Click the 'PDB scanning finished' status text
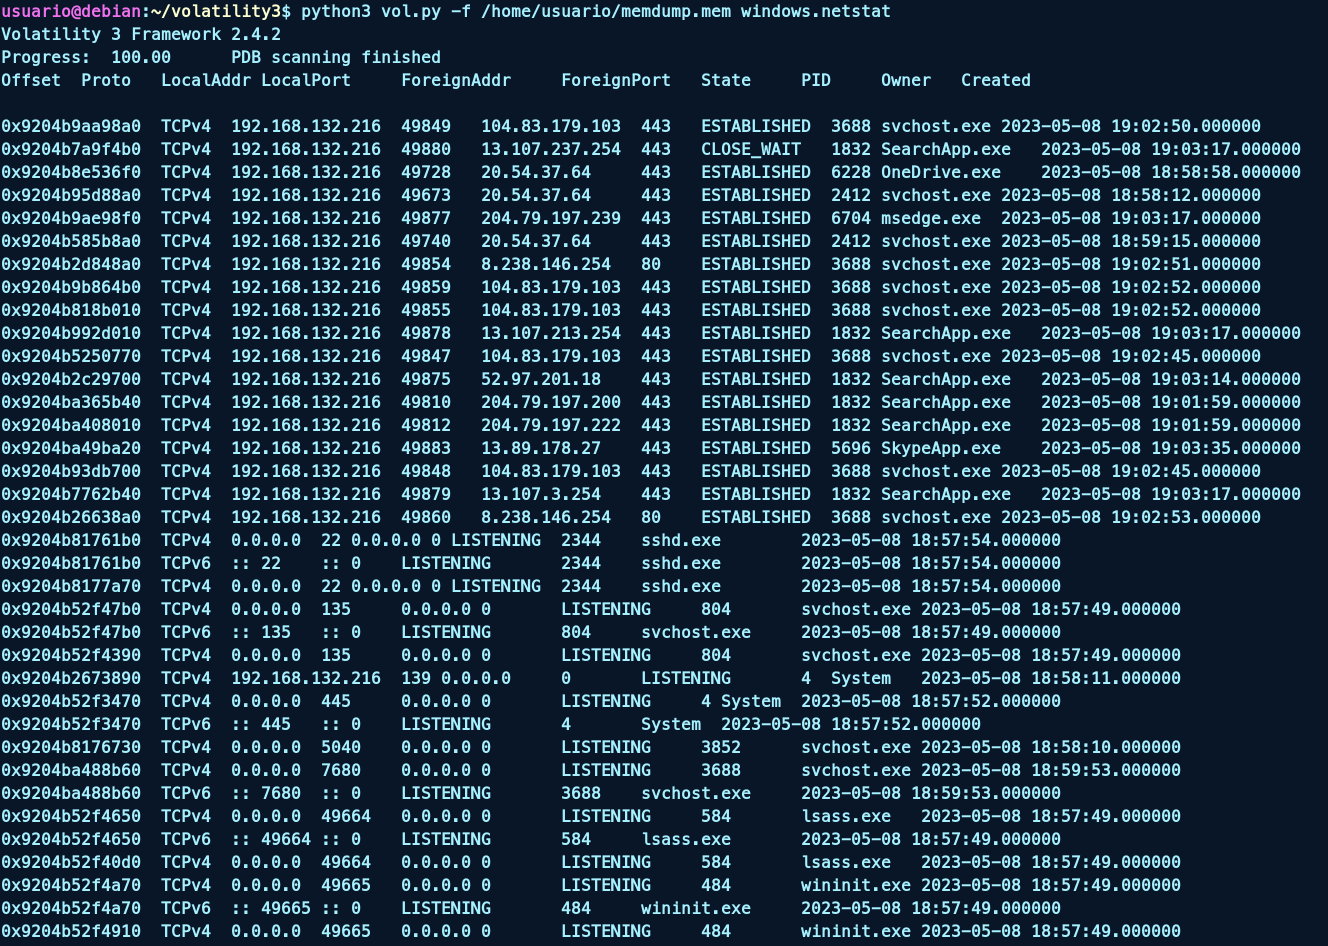 [x=335, y=57]
